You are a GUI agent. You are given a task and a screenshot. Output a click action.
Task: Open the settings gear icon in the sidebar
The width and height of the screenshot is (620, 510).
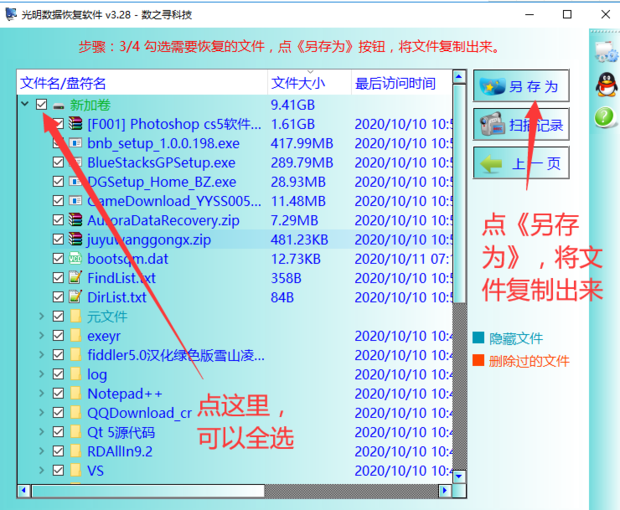tap(607, 52)
